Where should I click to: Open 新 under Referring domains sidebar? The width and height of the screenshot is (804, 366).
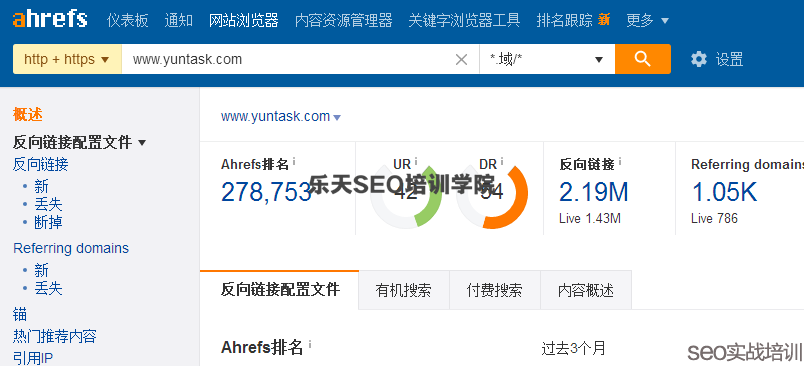[x=42, y=270]
